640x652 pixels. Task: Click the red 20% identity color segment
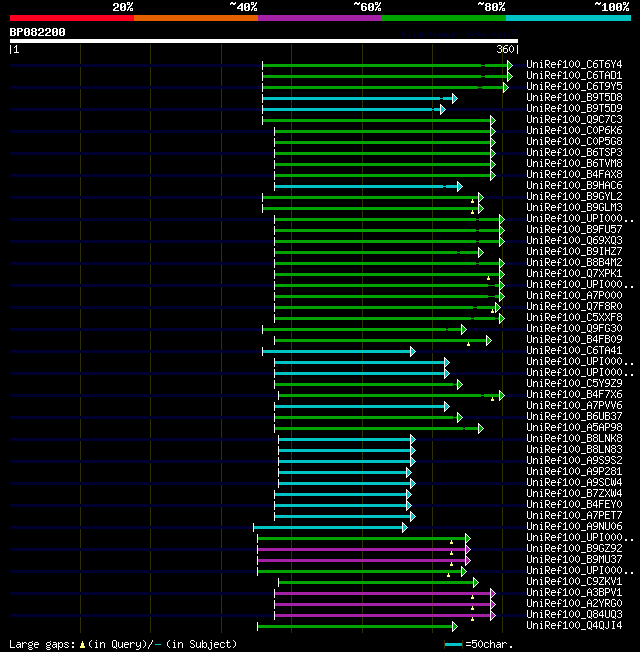pyautogui.click(x=72, y=18)
